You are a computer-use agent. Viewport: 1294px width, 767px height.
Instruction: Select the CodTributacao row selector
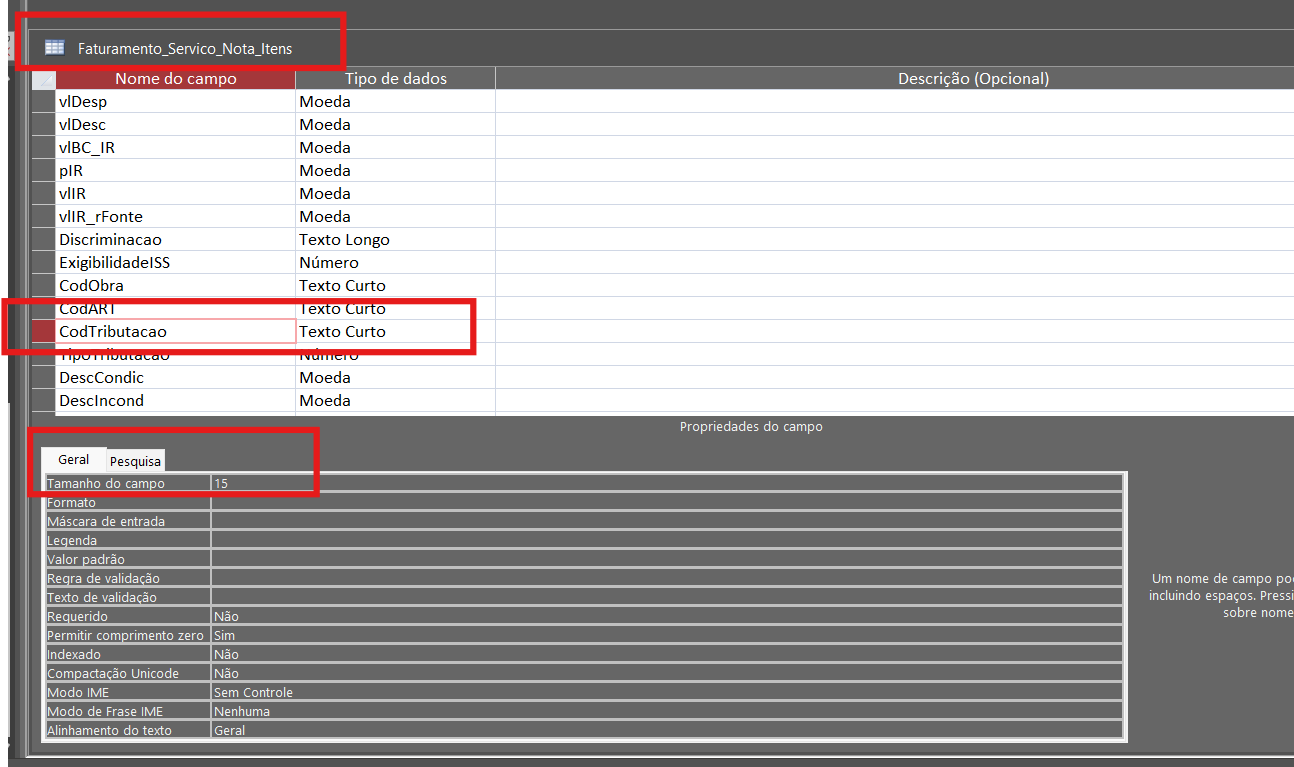[x=43, y=331]
